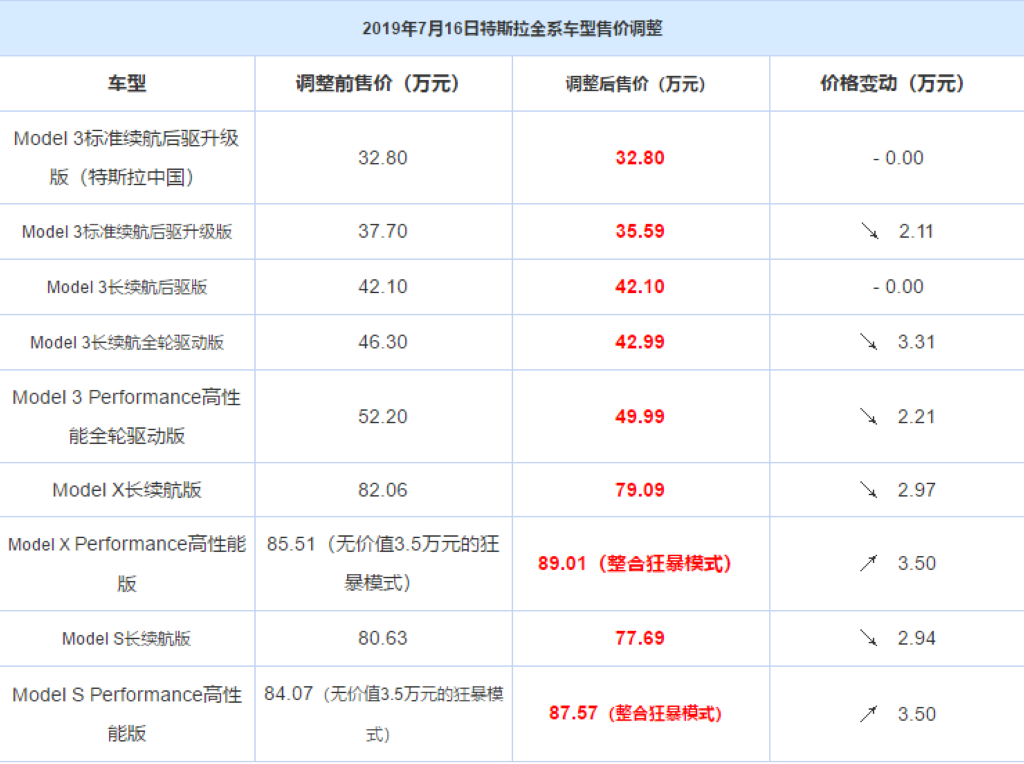This screenshot has height=764, width=1024.
Task: Click the red 42.10 adjusted price
Action: point(640,287)
